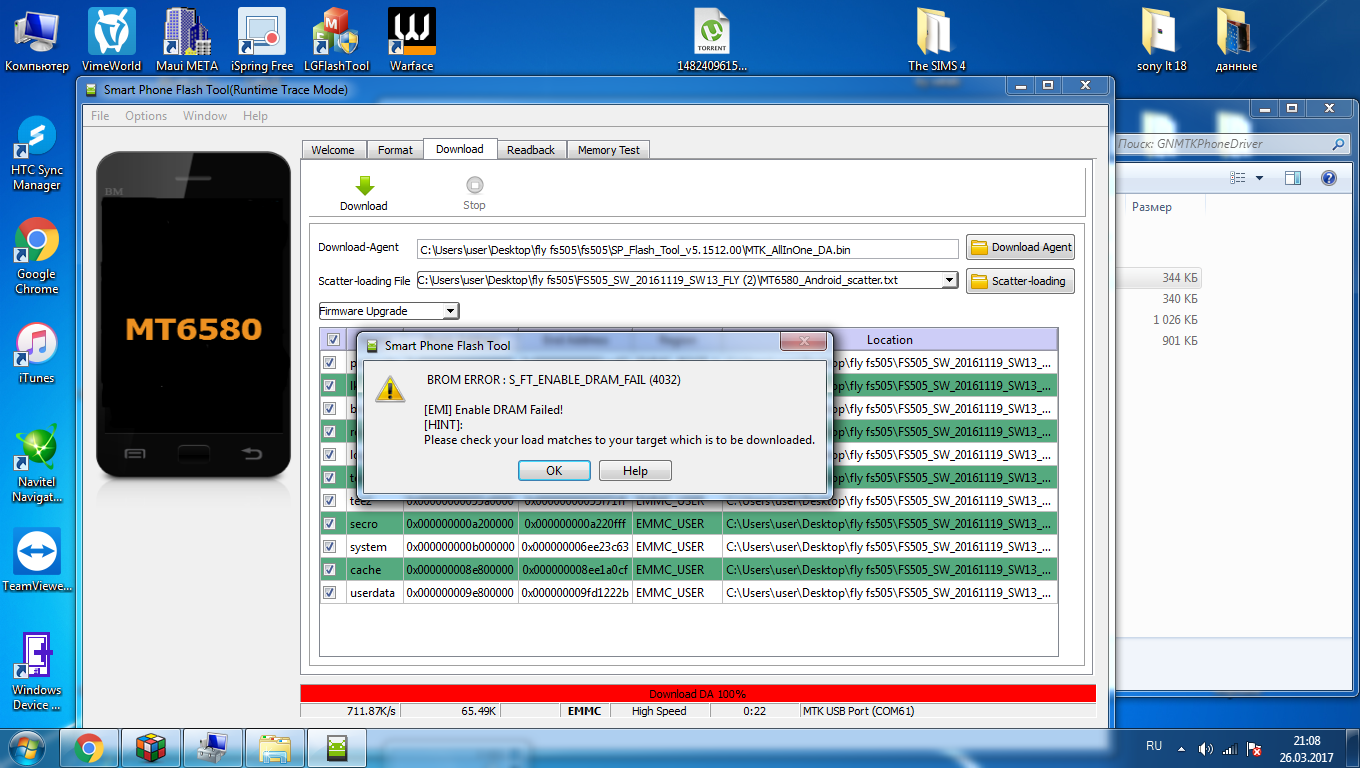Click the Stop icon in toolbar
Image resolution: width=1360 pixels, height=768 pixels.
pyautogui.click(x=474, y=186)
